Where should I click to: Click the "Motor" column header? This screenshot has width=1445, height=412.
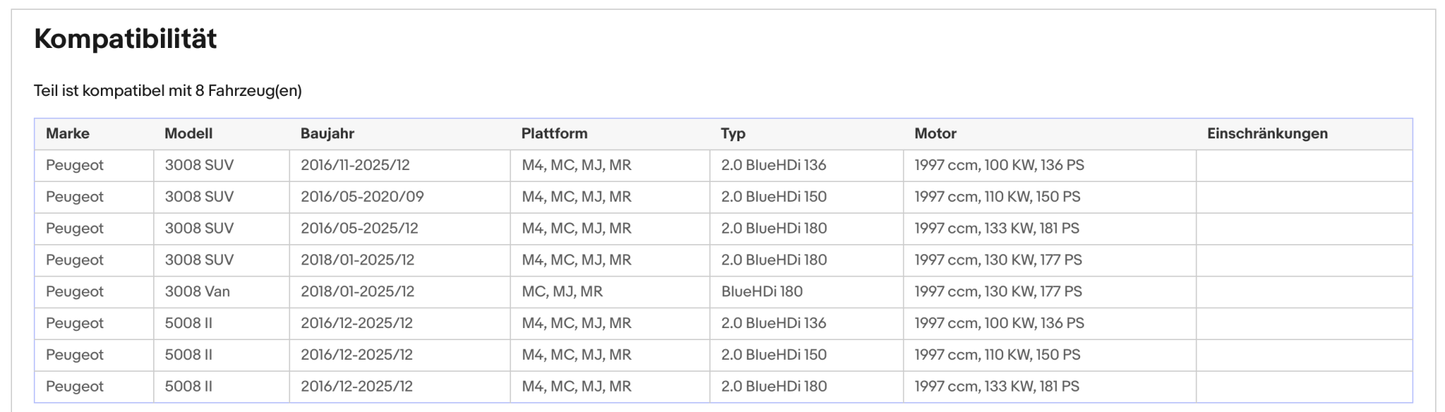click(x=935, y=134)
